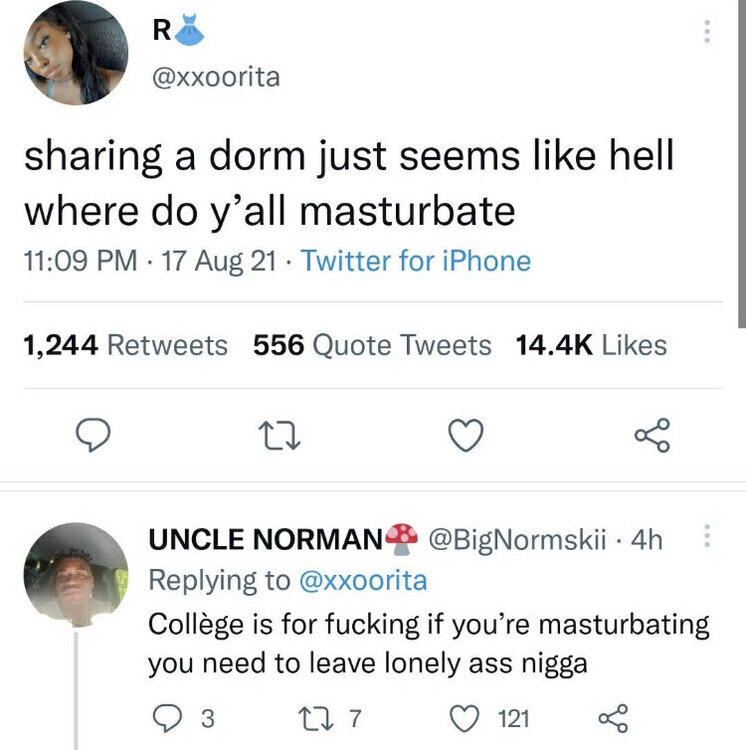Click the @xxoorita handle under author name
This screenshot has width=746, height=750.
tap(215, 76)
